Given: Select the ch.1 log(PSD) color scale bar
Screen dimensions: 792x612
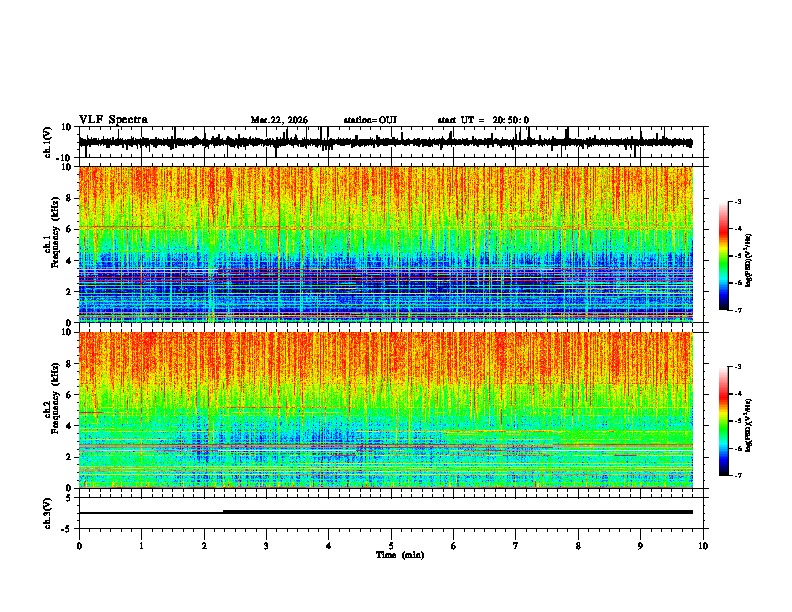Looking at the screenshot, I should 724,256.
